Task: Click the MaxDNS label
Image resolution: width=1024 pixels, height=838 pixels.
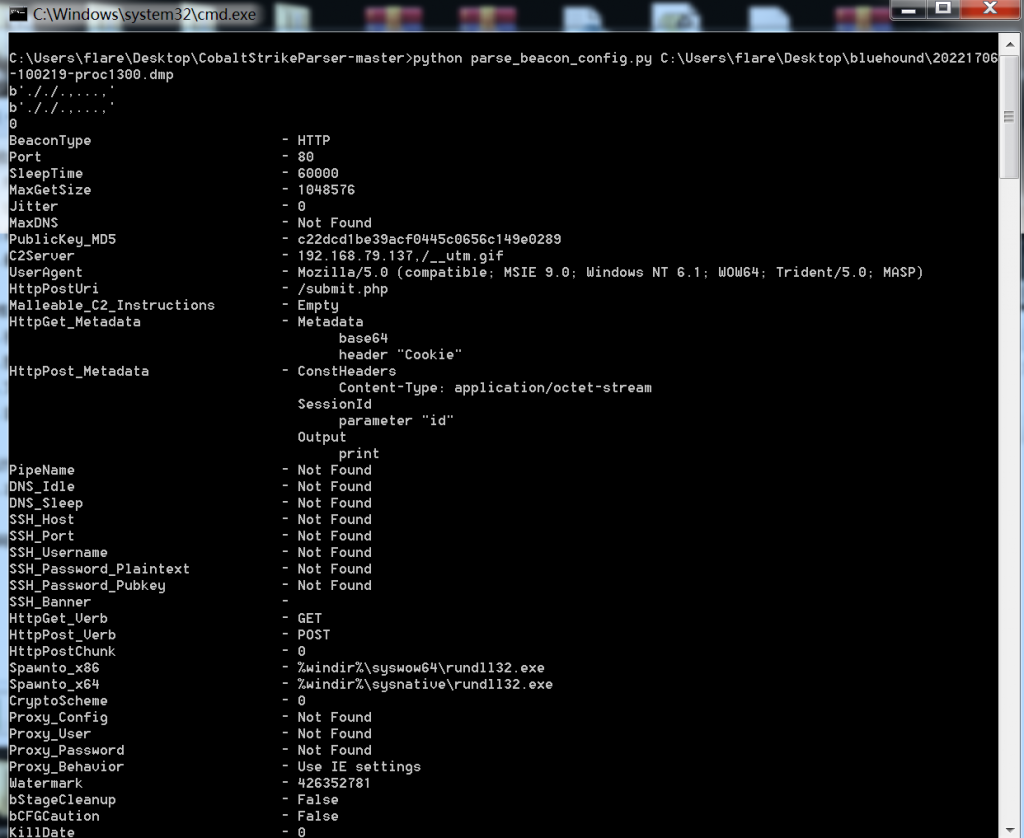Action: pos(33,223)
